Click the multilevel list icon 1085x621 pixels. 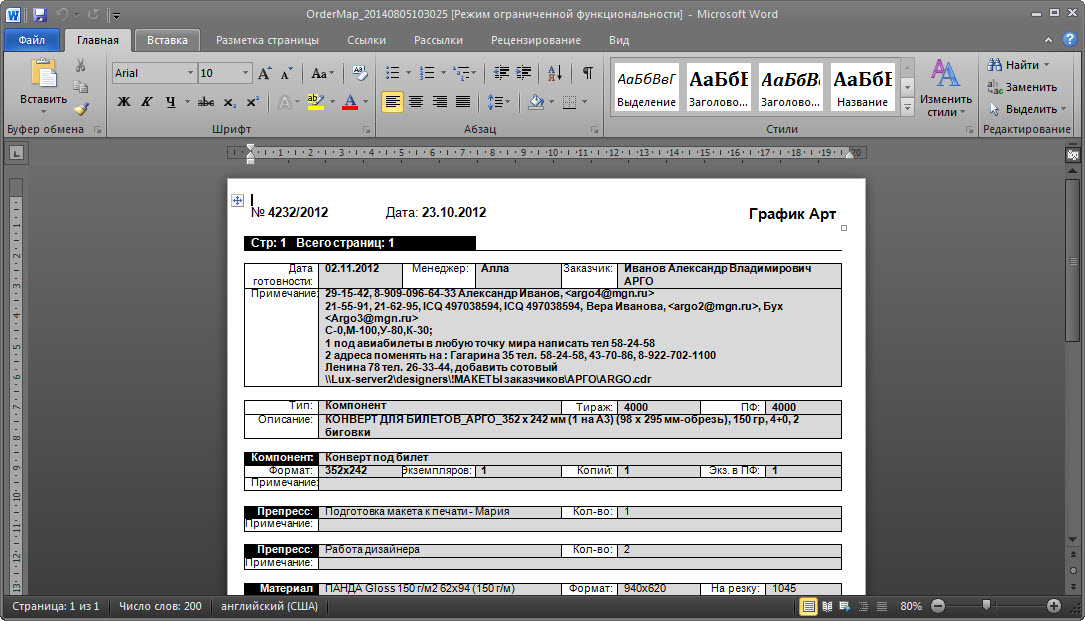[462, 73]
